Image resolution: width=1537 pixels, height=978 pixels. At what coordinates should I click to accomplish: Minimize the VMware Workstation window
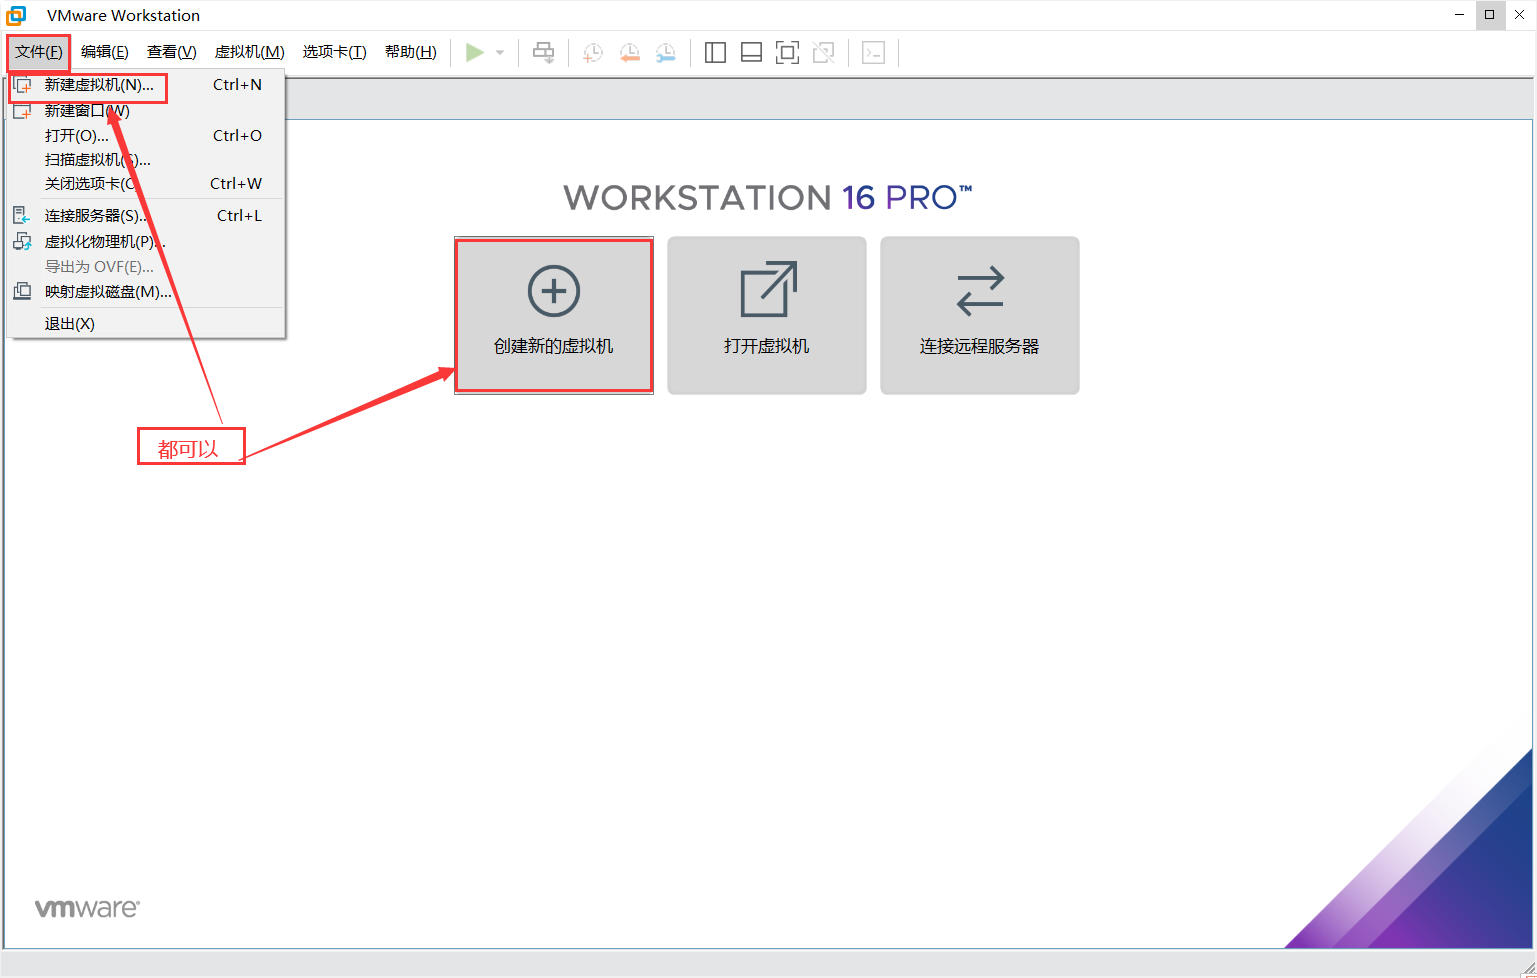tap(1461, 15)
